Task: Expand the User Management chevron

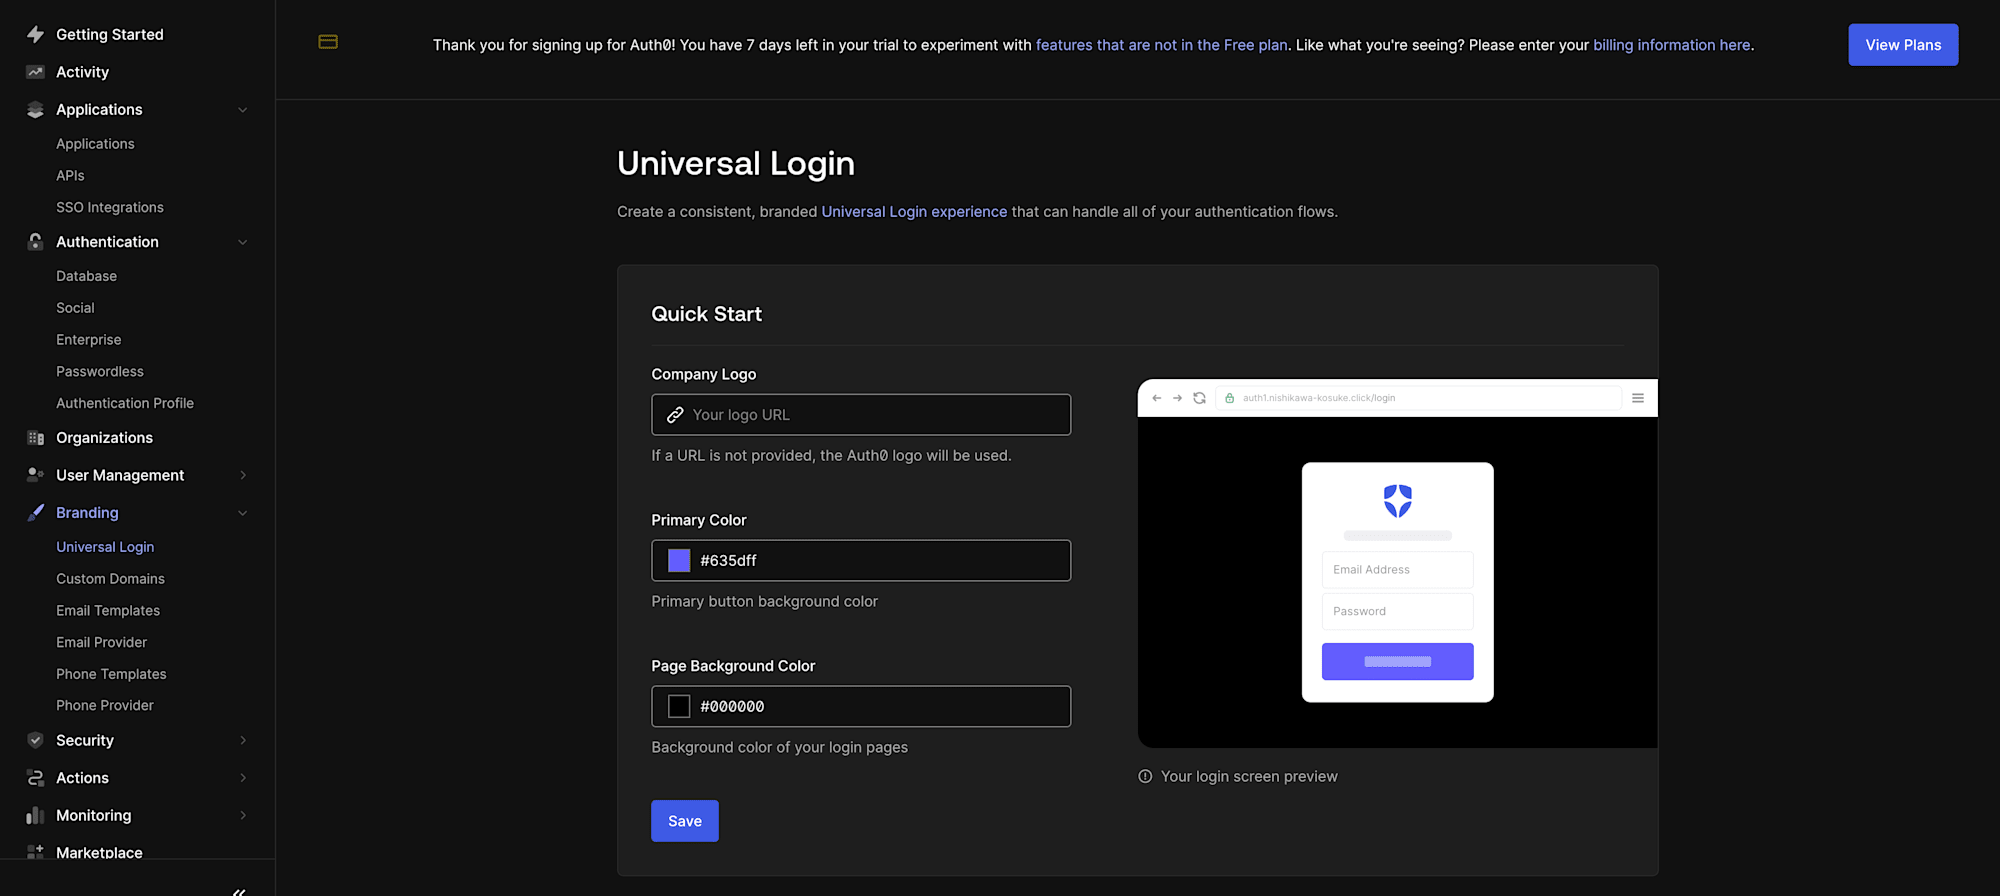Action: point(242,475)
